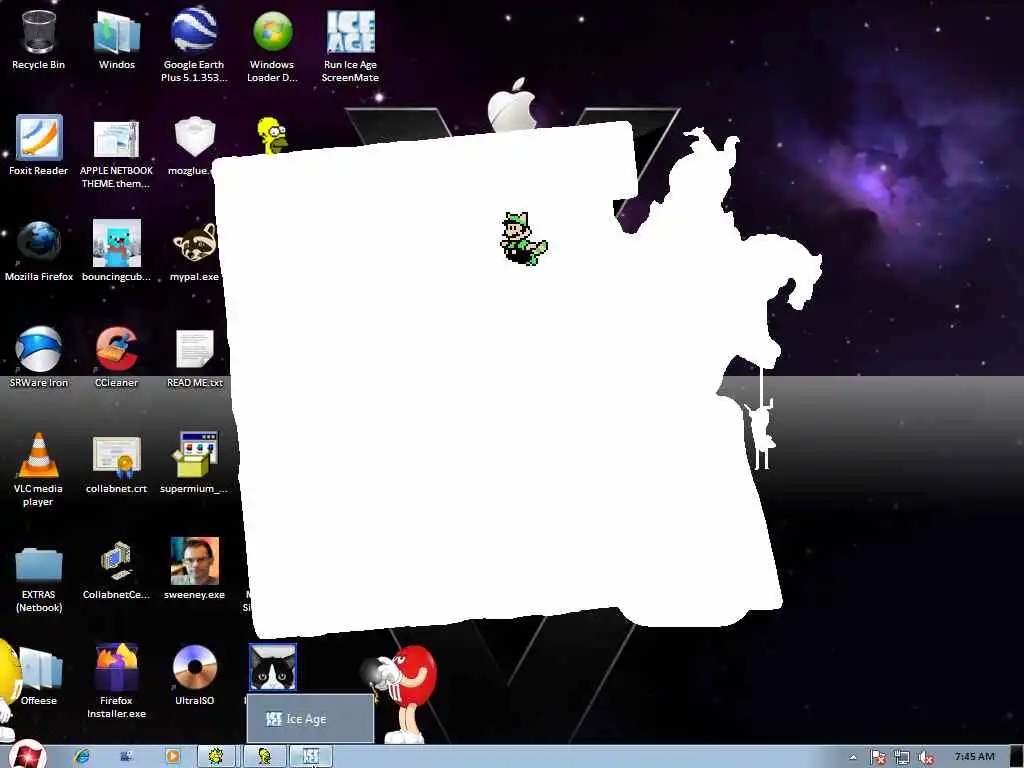Click the green Mario screenmate character

pos(524,238)
